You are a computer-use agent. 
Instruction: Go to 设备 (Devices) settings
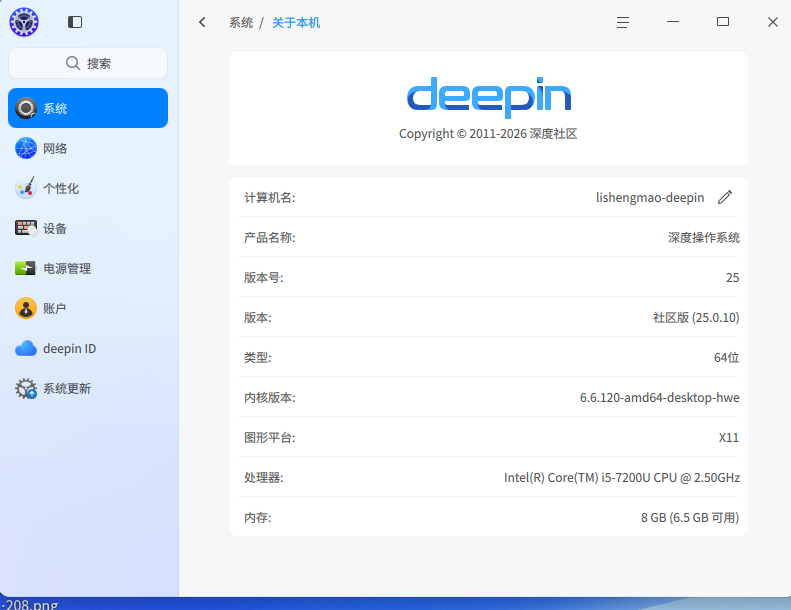pyautogui.click(x=88, y=228)
